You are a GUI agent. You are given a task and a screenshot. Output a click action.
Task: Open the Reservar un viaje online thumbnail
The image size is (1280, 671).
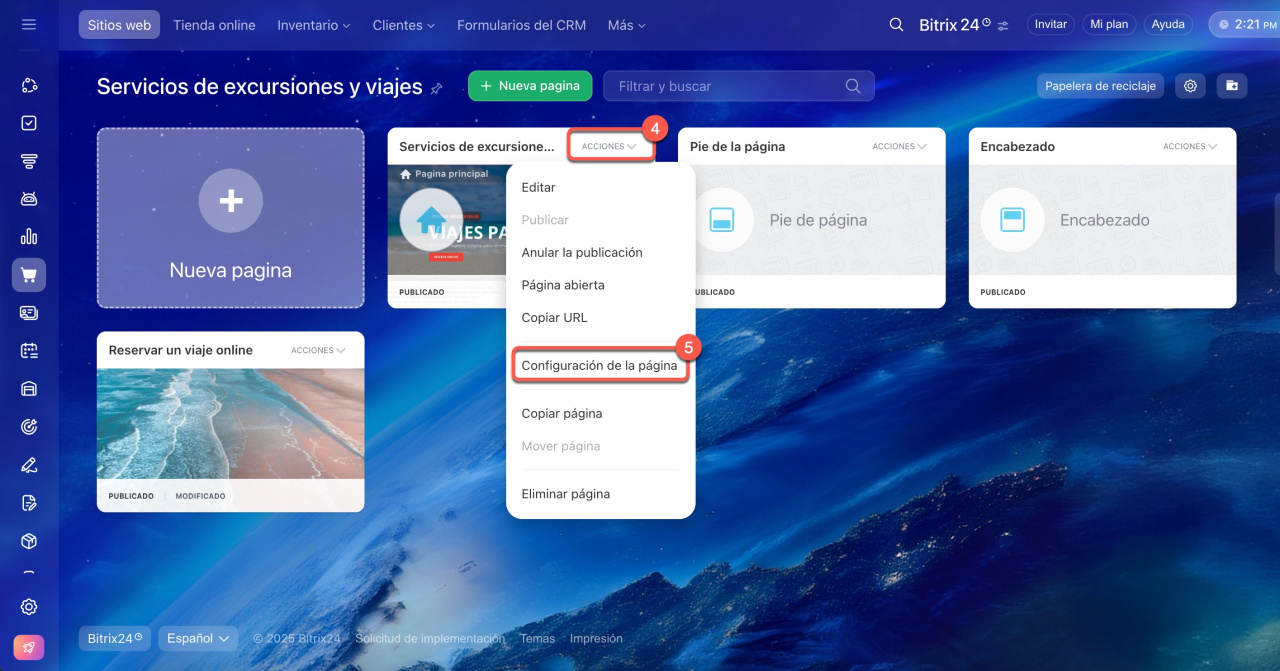(x=230, y=423)
